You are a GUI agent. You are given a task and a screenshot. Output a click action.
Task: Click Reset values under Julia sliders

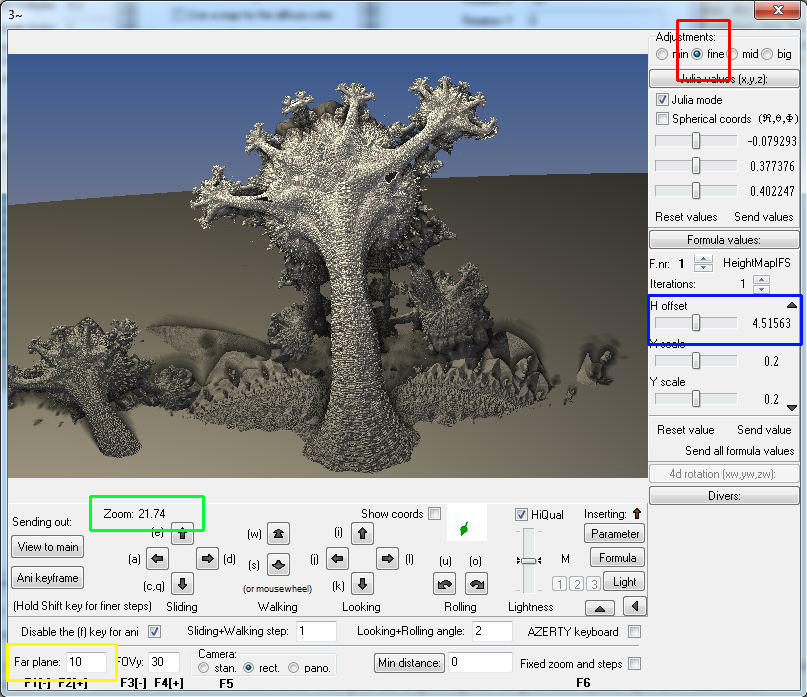point(686,217)
